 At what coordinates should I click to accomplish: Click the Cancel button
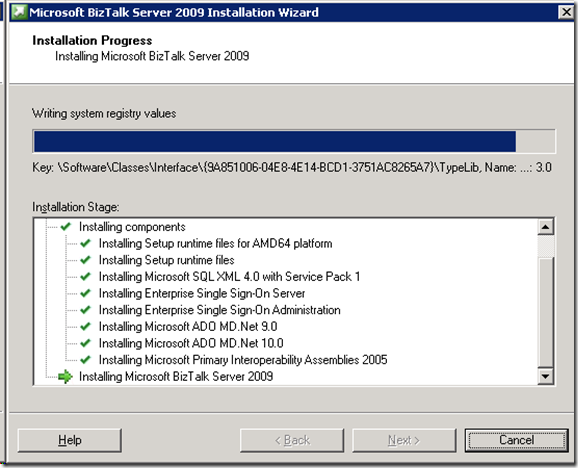516,440
